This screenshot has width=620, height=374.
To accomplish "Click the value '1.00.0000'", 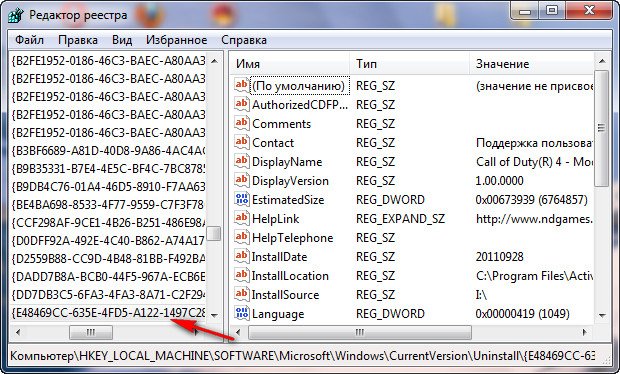I will (499, 180).
